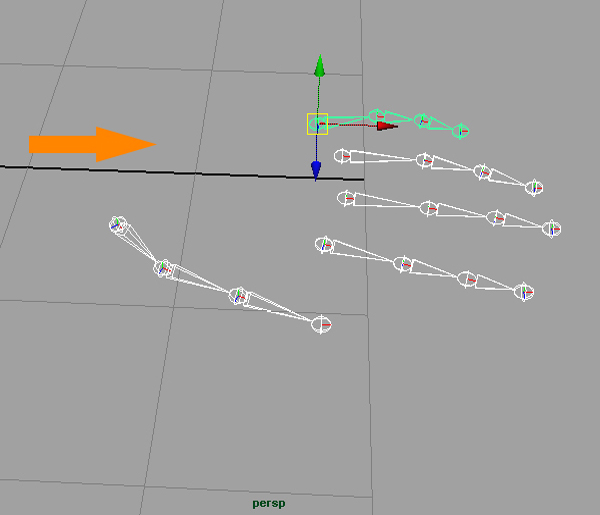Grab the red X-axis move arrow

pos(387,126)
